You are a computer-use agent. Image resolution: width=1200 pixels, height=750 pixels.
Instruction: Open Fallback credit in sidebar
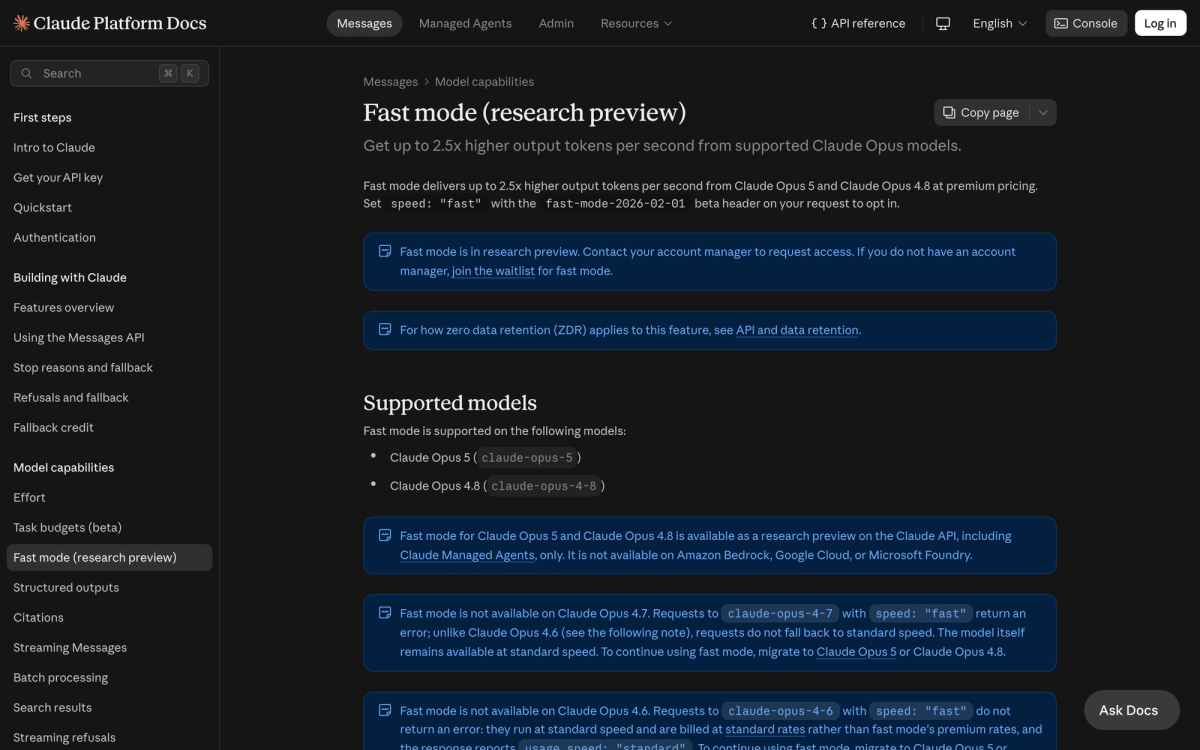53,427
